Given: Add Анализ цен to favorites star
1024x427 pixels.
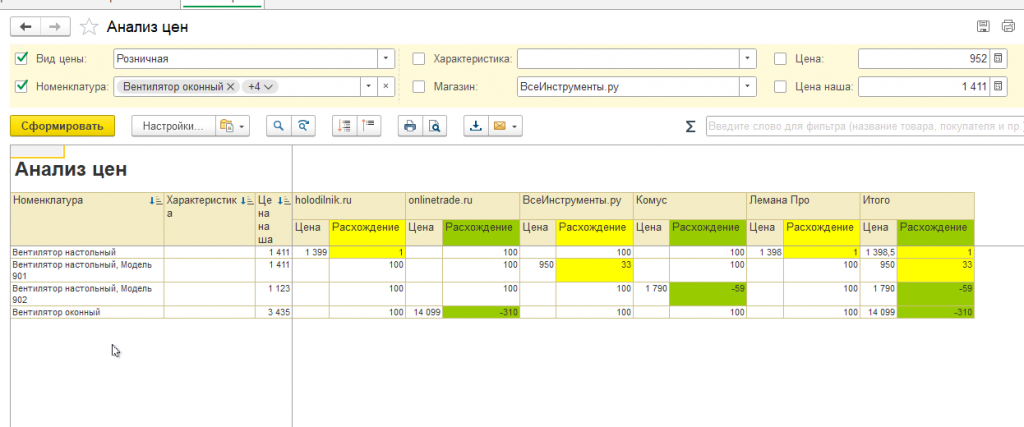Looking at the screenshot, I should [x=88, y=27].
